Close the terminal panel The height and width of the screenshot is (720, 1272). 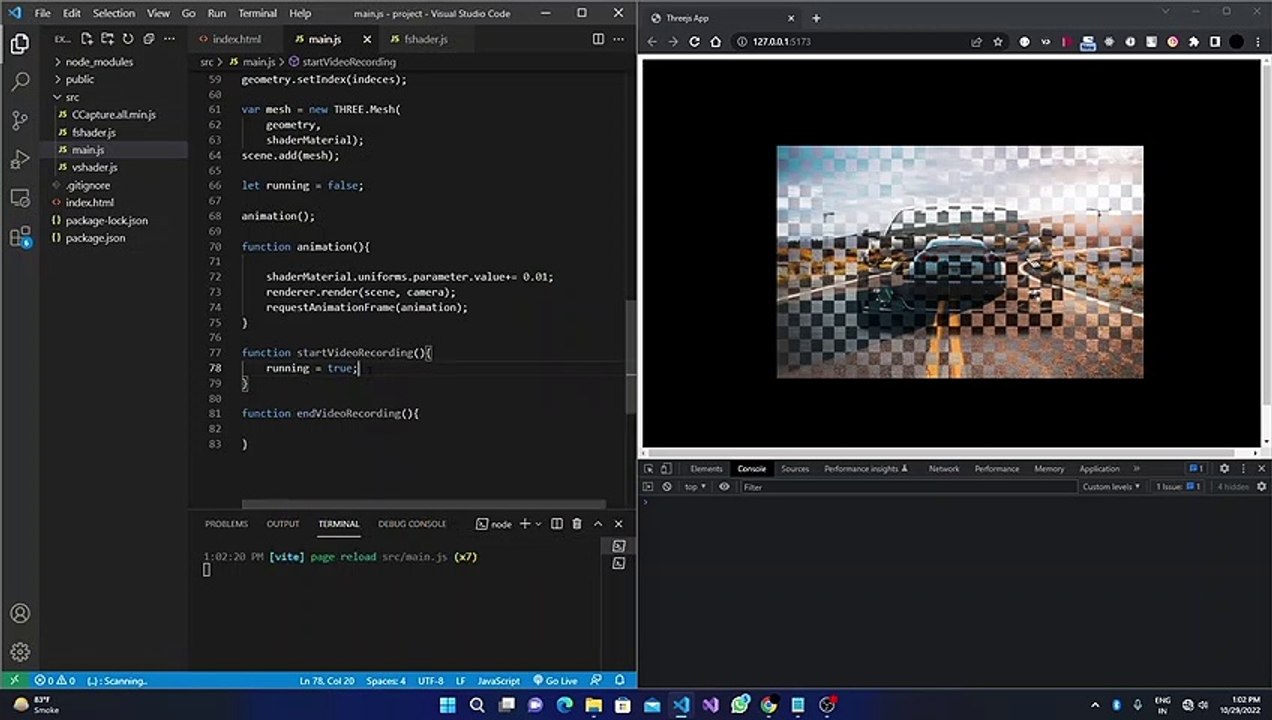point(618,523)
